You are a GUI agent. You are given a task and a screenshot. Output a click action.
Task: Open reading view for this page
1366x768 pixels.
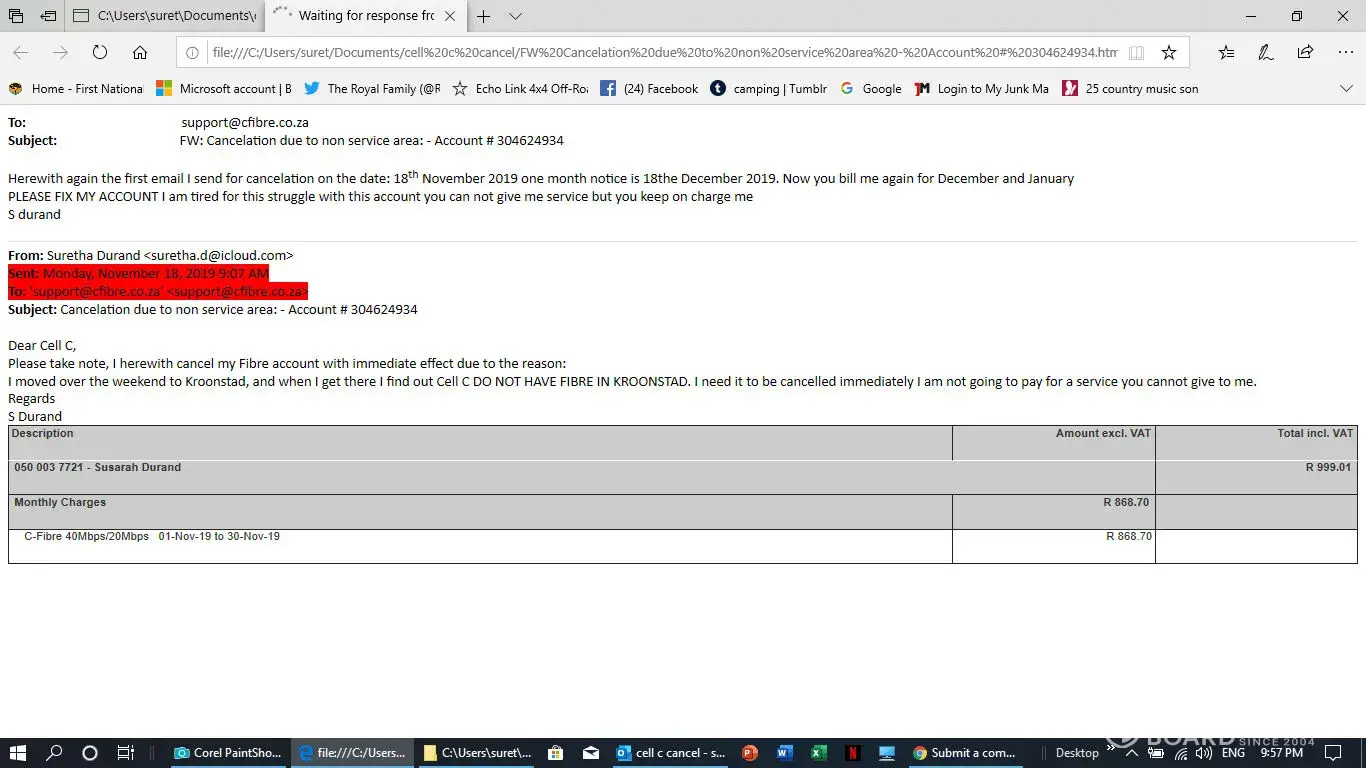click(x=1137, y=53)
